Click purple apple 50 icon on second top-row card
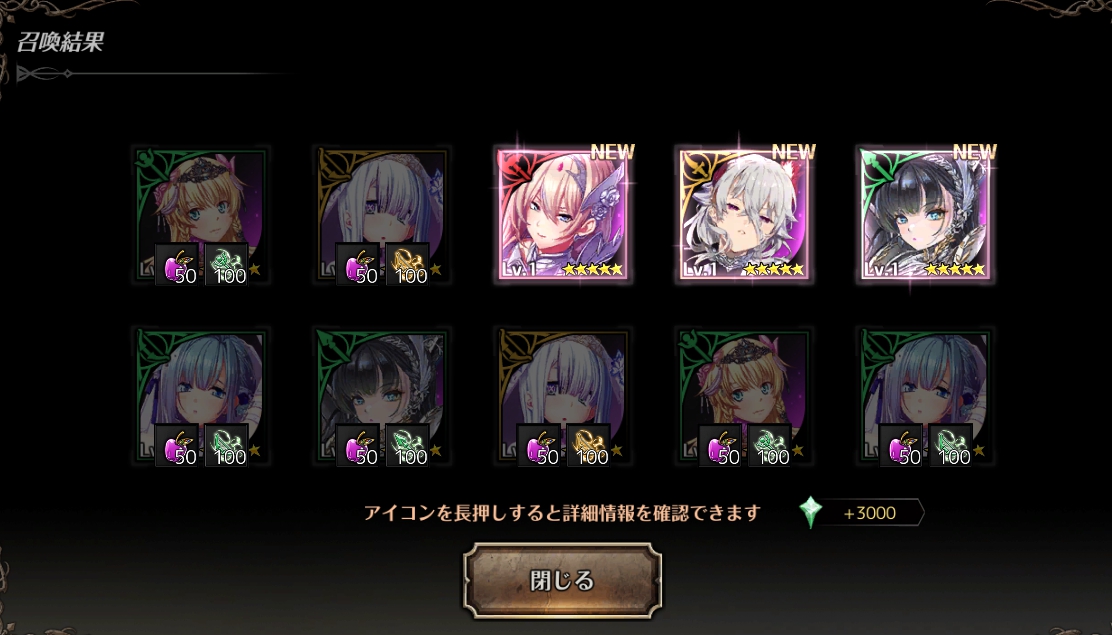 357,265
